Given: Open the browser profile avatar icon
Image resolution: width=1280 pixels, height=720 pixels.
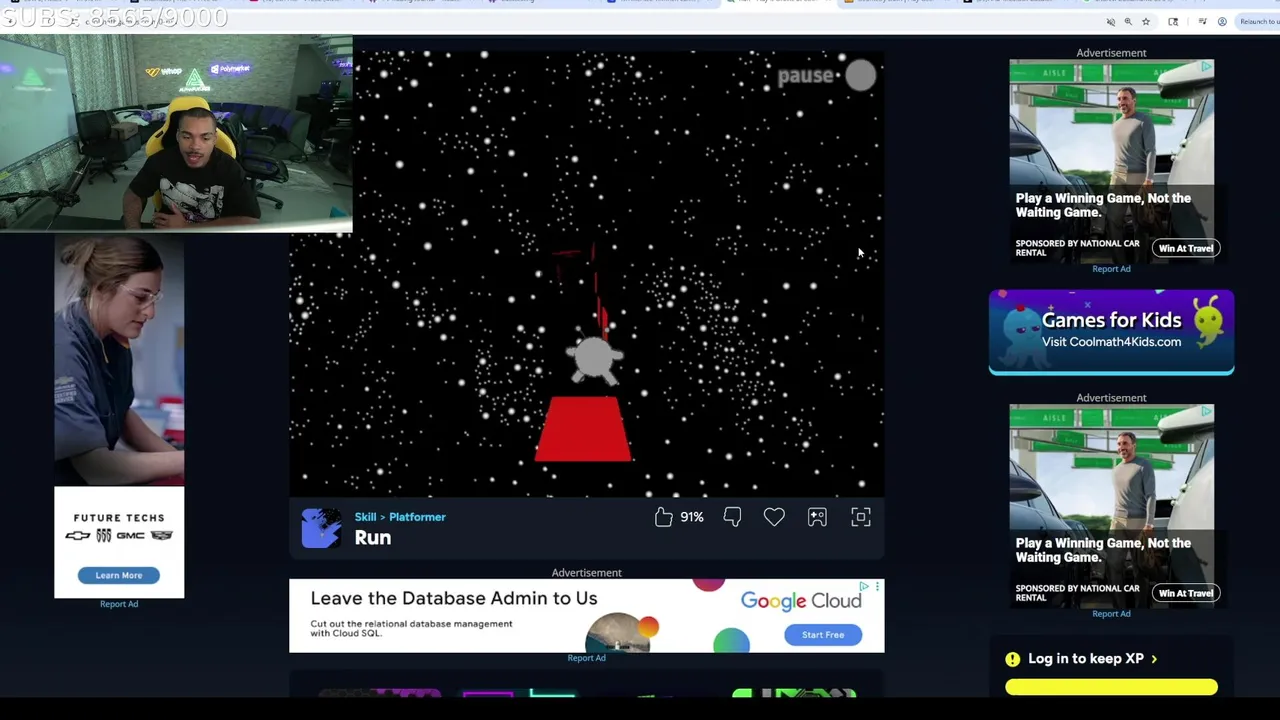Looking at the screenshot, I should (1222, 22).
